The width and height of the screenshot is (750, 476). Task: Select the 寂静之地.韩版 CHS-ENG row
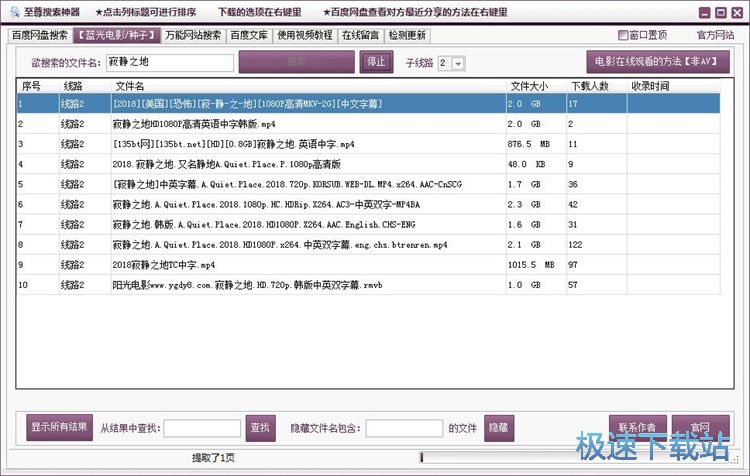coord(368,224)
